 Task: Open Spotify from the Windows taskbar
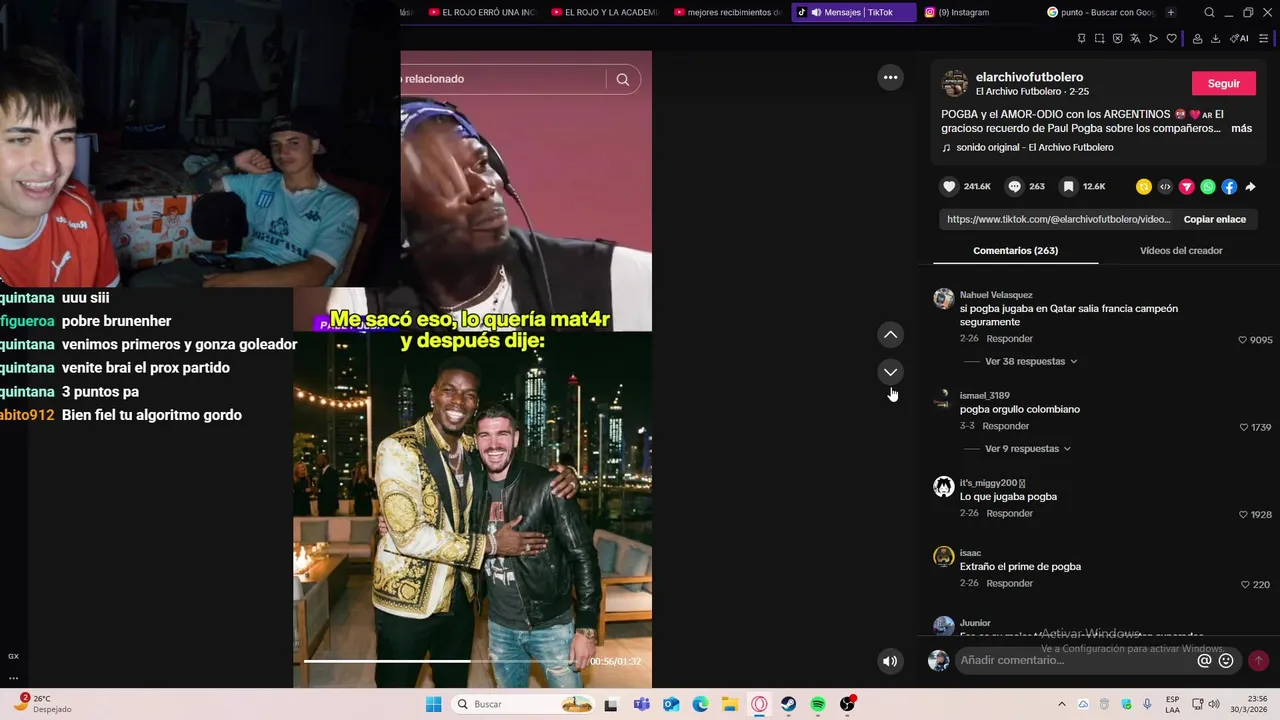pyautogui.click(x=818, y=704)
